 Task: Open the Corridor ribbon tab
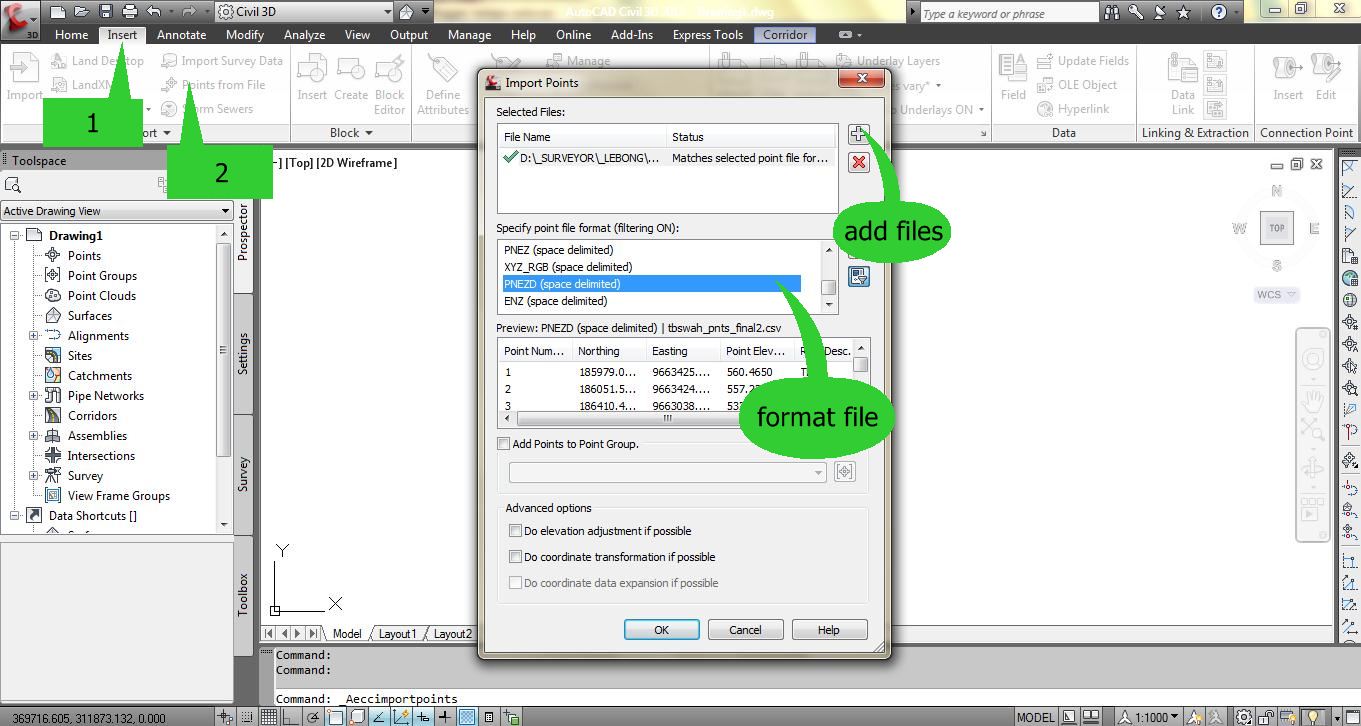pos(785,34)
